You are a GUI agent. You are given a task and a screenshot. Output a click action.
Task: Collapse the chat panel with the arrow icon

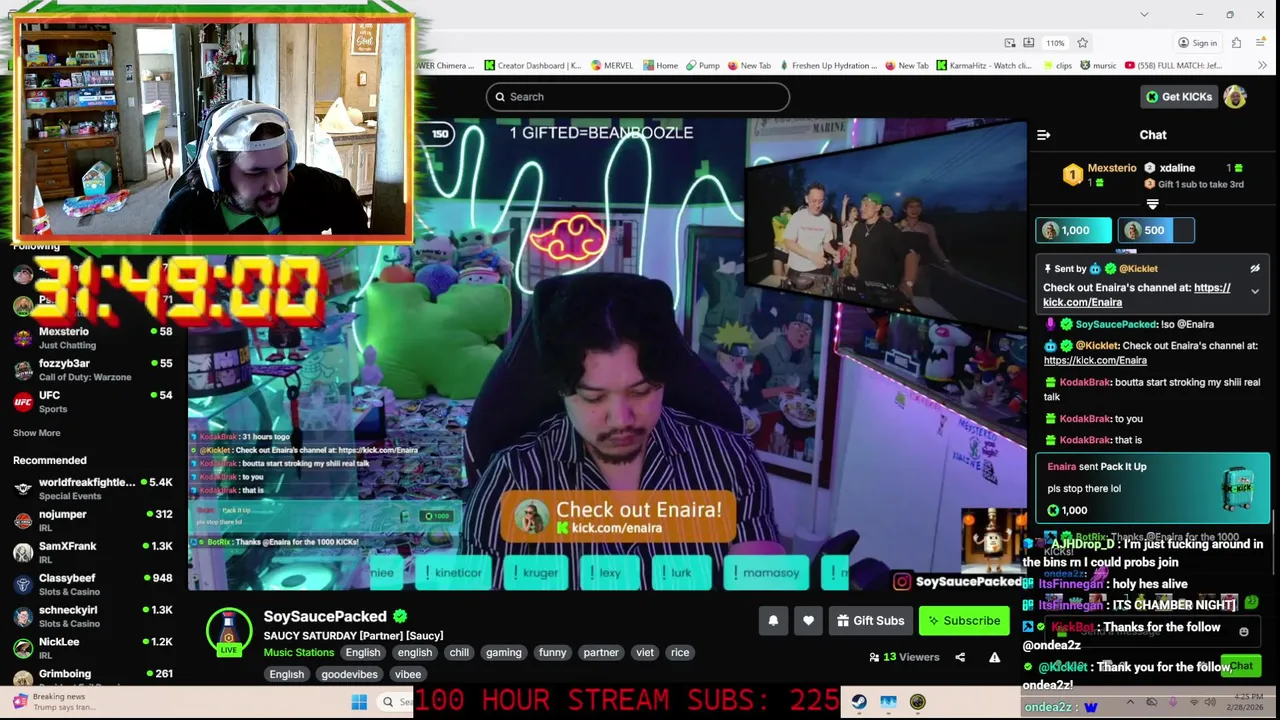click(1043, 135)
